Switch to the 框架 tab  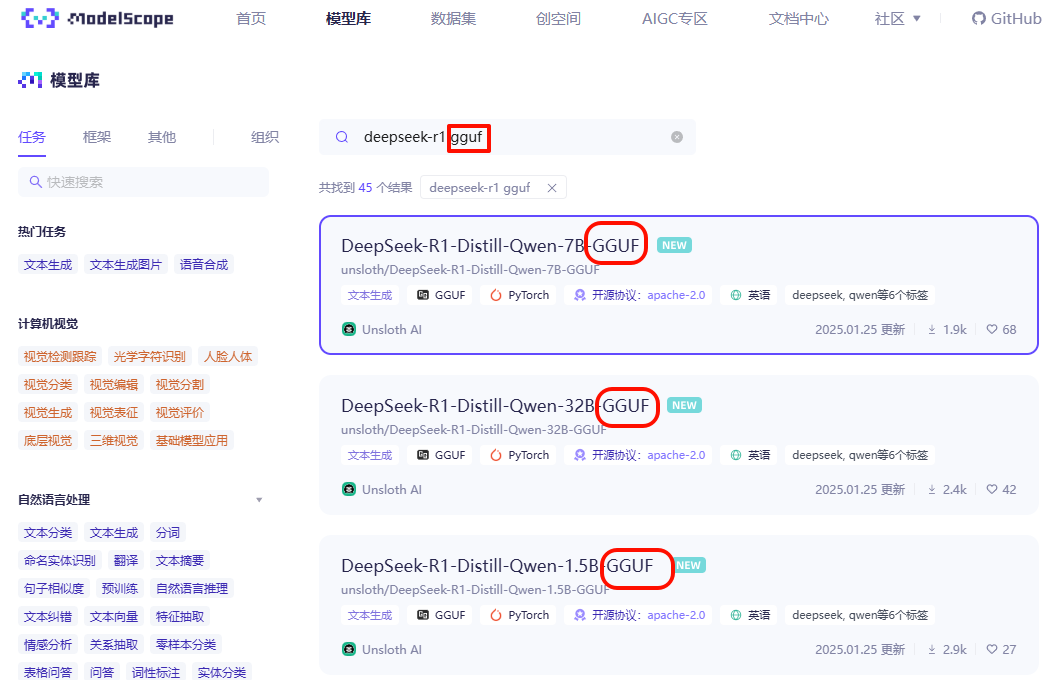point(97,137)
